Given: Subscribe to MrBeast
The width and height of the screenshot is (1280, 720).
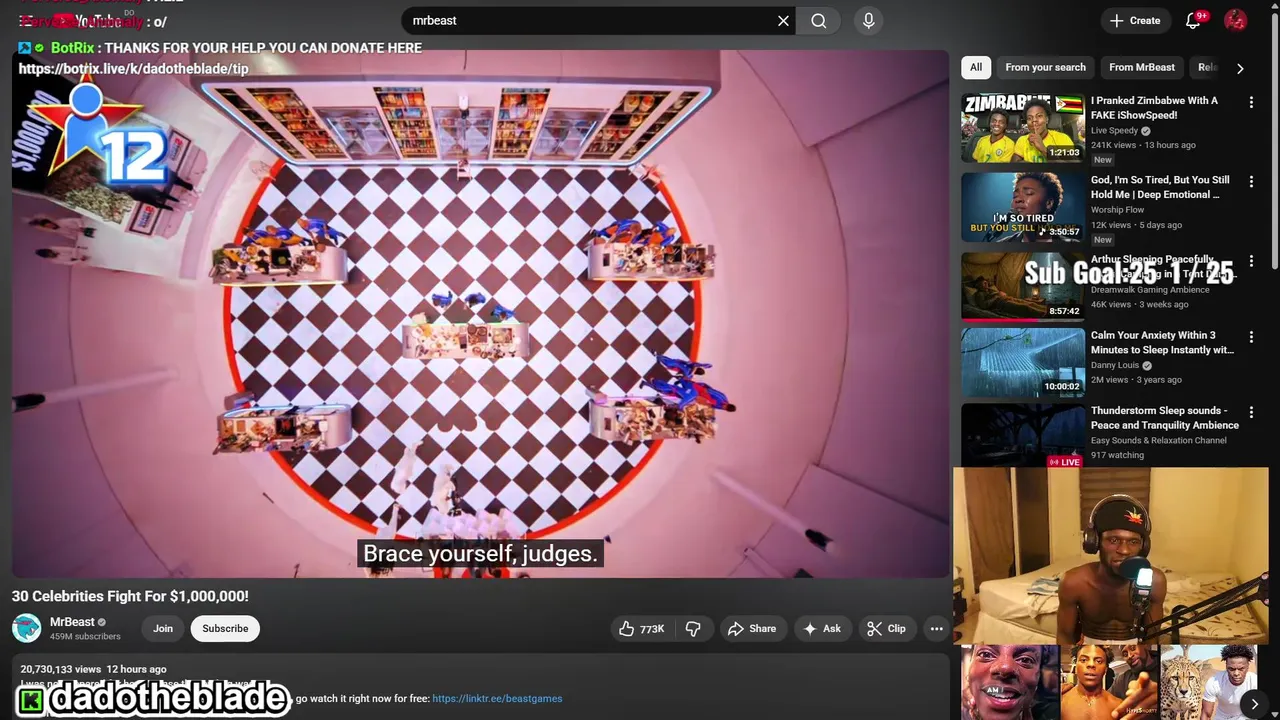Looking at the screenshot, I should [225, 629].
